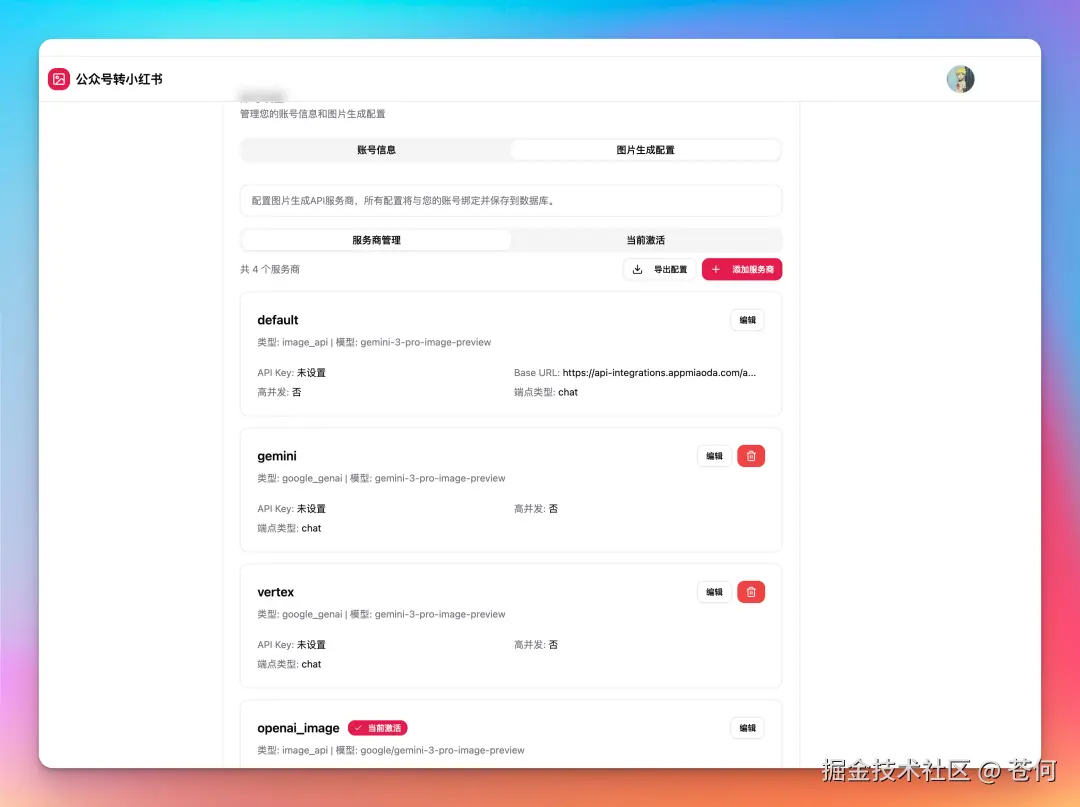Click the 添加服务商 button
The height and width of the screenshot is (807, 1080).
point(742,269)
